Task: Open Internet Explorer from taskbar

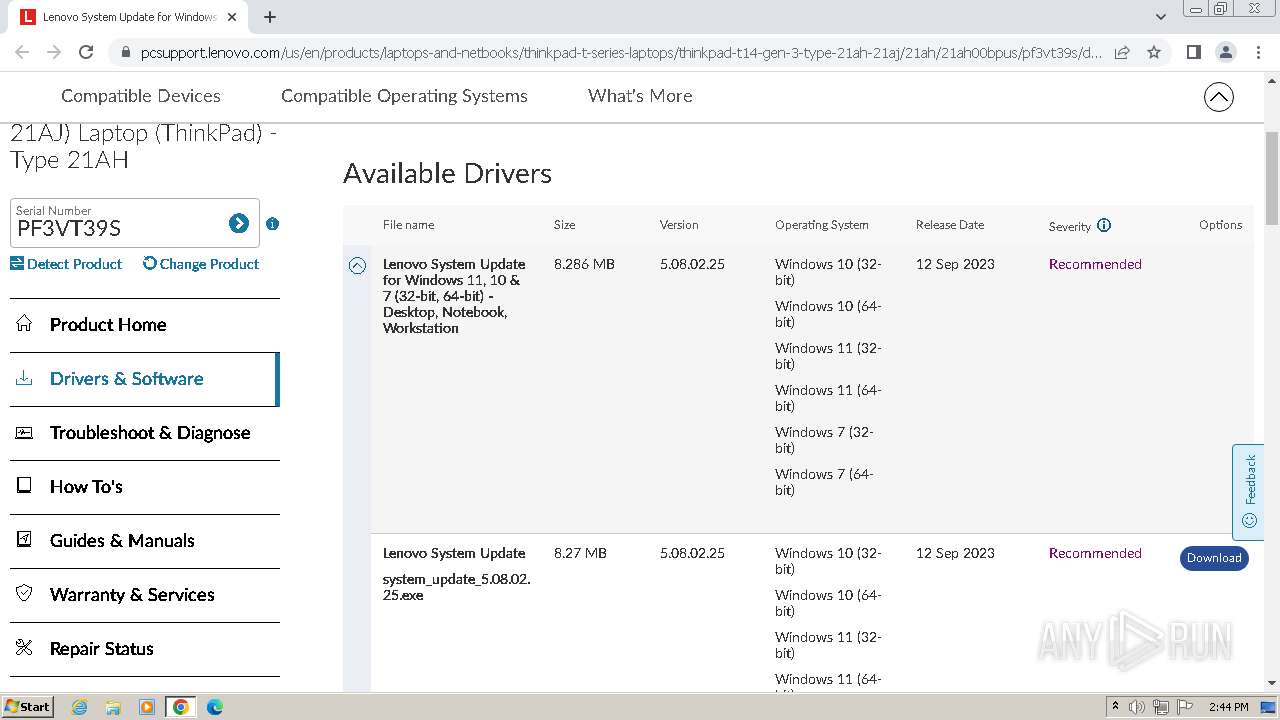Action: (80, 707)
